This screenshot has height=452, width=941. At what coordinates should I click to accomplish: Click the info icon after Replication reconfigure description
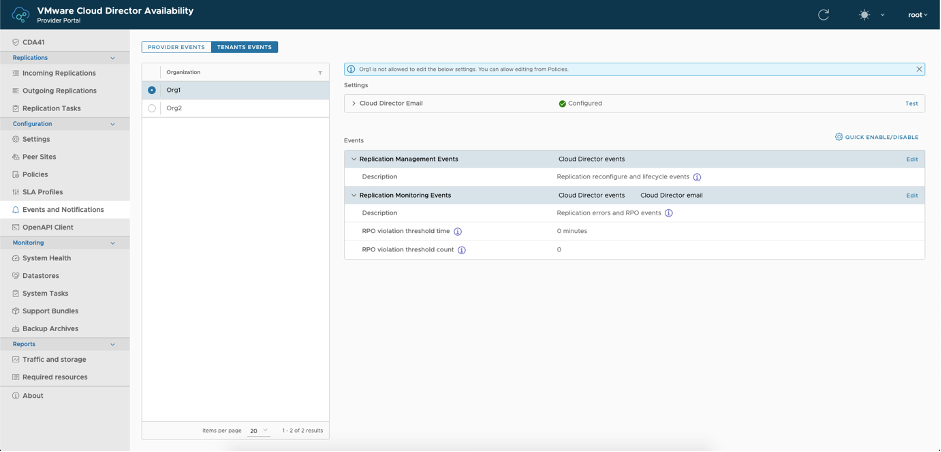pos(697,177)
